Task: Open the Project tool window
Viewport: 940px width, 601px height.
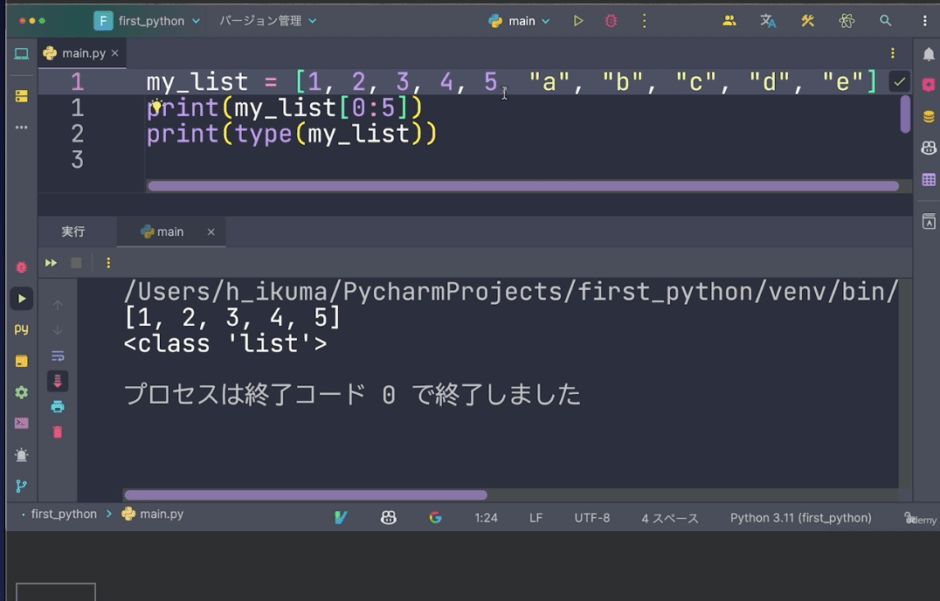Action: [22, 54]
